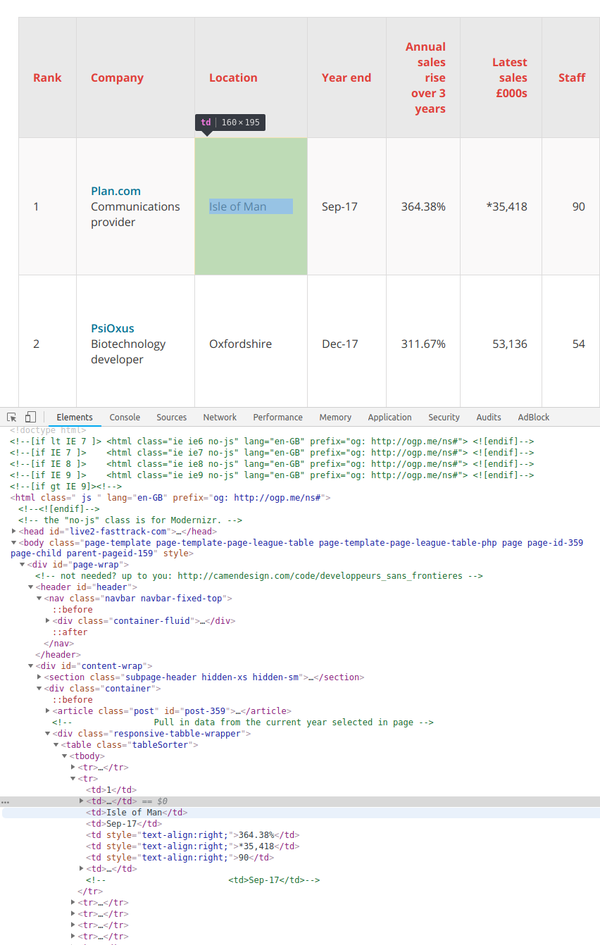
Task: Collapse the tbody node
Action: 64,756
